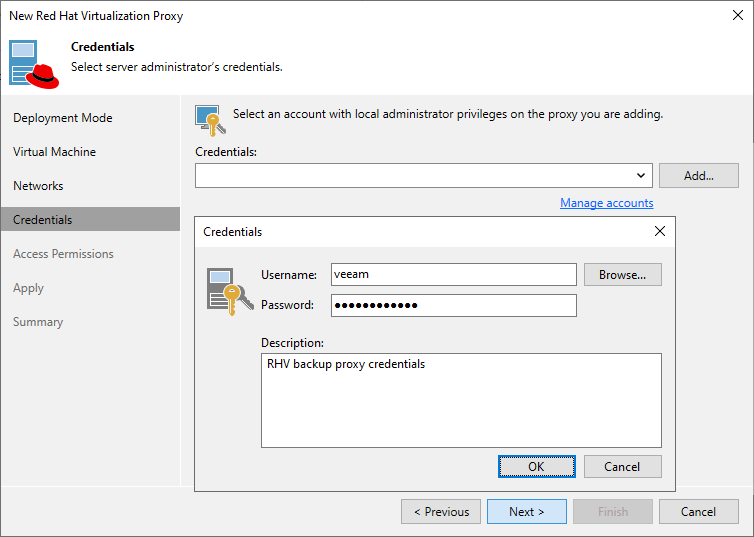Go back with the Previous button
This screenshot has height=537, width=754.
(441, 512)
